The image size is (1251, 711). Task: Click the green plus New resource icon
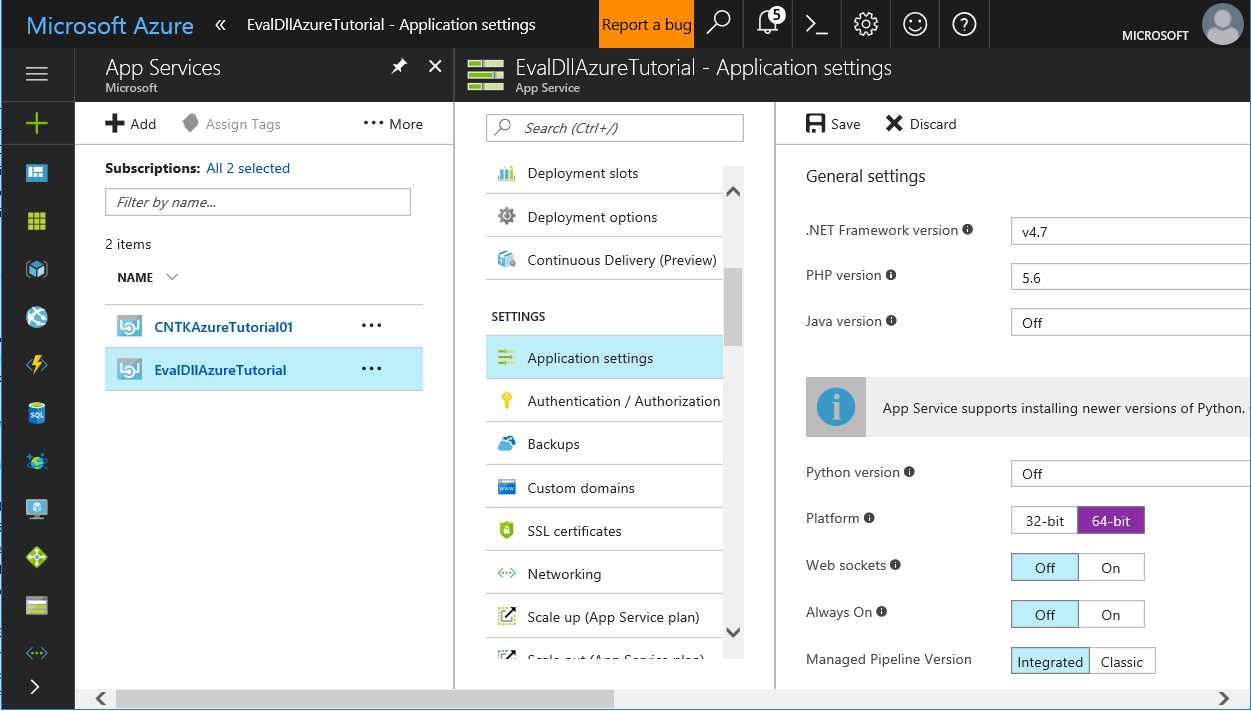pyautogui.click(x=37, y=123)
